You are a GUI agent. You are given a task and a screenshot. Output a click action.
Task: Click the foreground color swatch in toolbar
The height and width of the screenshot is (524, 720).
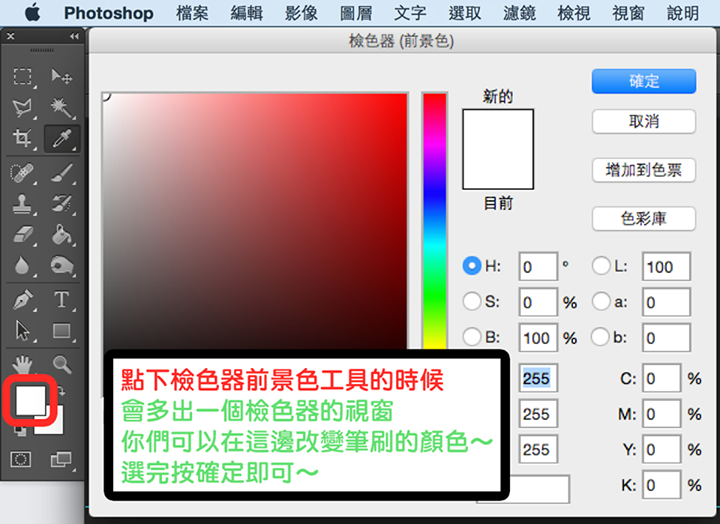pyautogui.click(x=30, y=400)
